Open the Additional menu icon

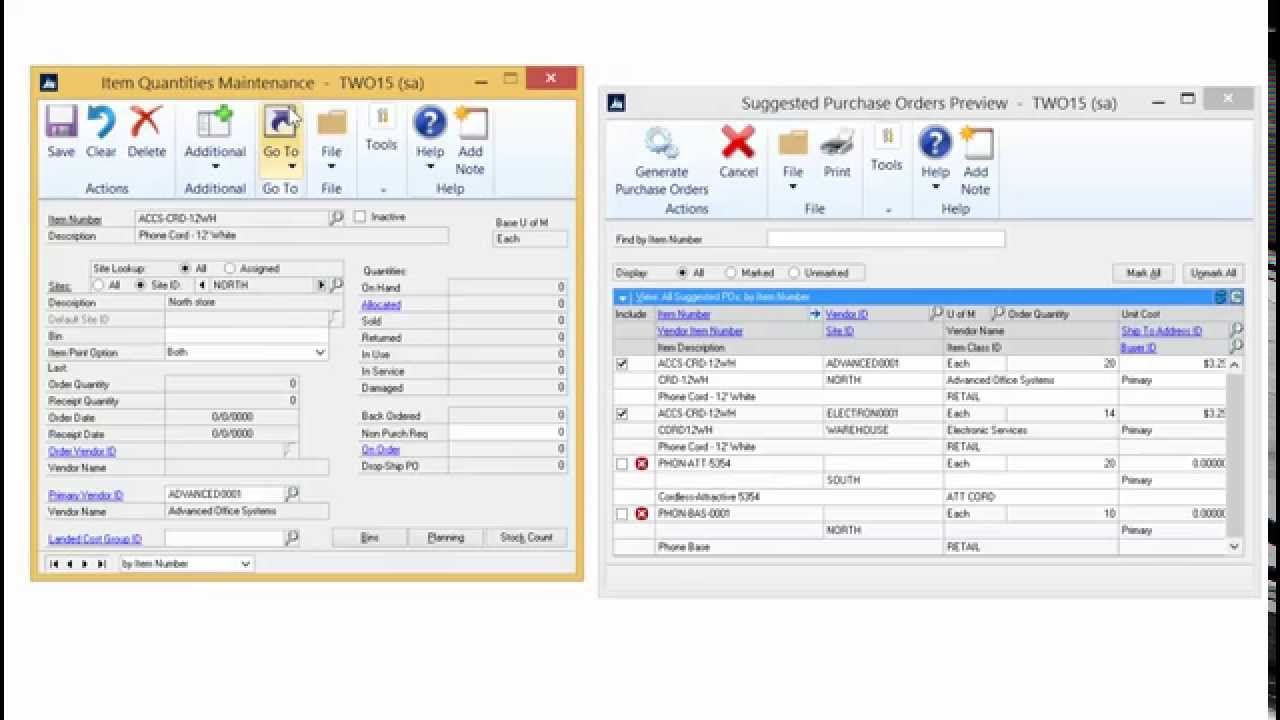coord(214,122)
